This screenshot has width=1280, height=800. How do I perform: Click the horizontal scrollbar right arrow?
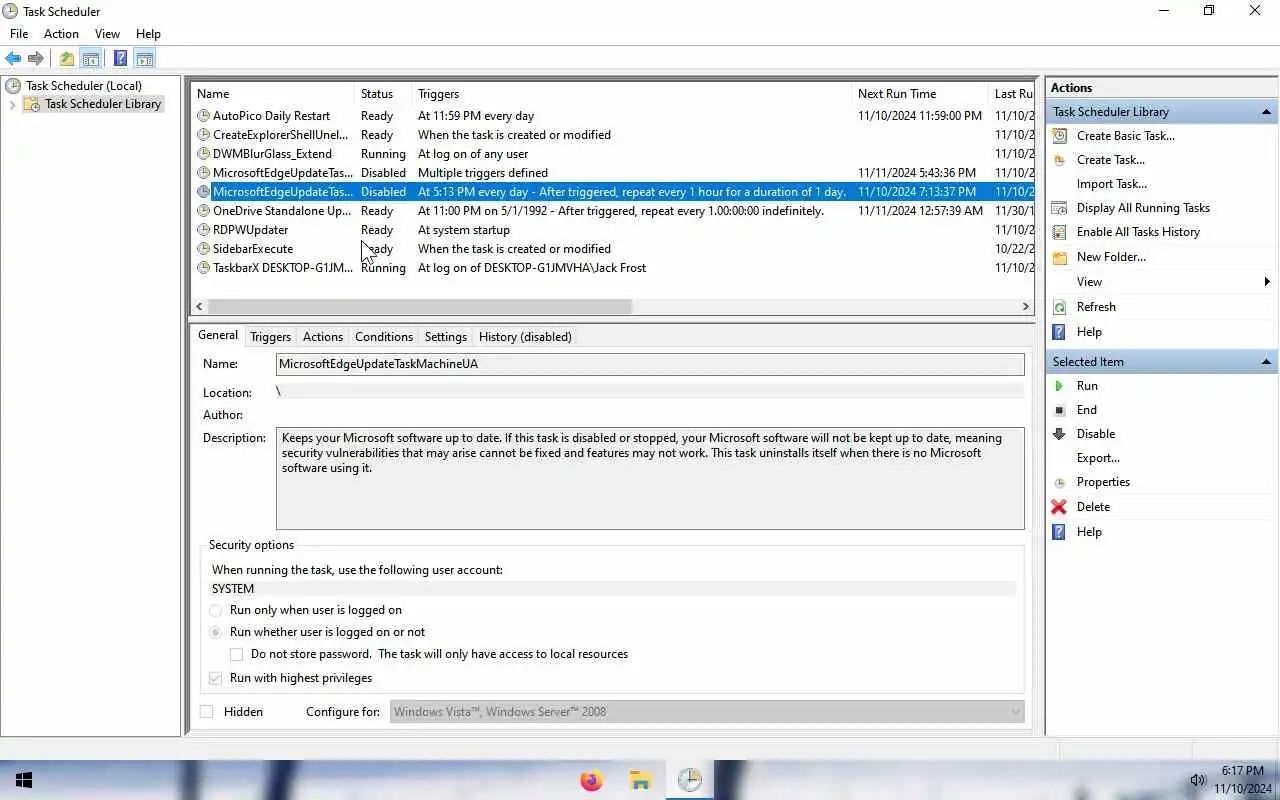click(1025, 306)
